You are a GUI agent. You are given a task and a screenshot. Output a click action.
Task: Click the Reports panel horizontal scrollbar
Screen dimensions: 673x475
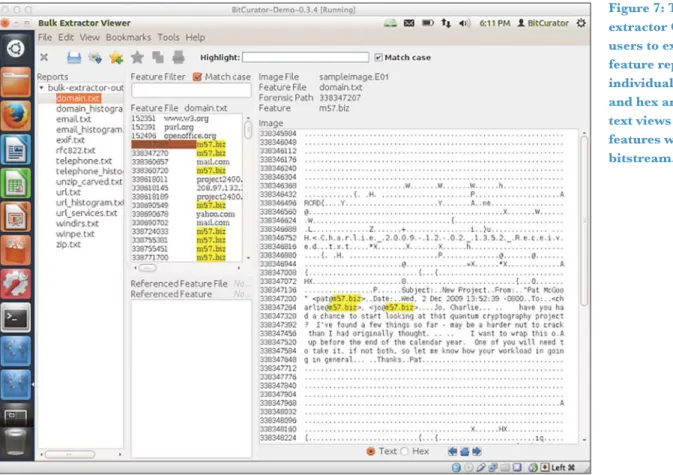70,454
